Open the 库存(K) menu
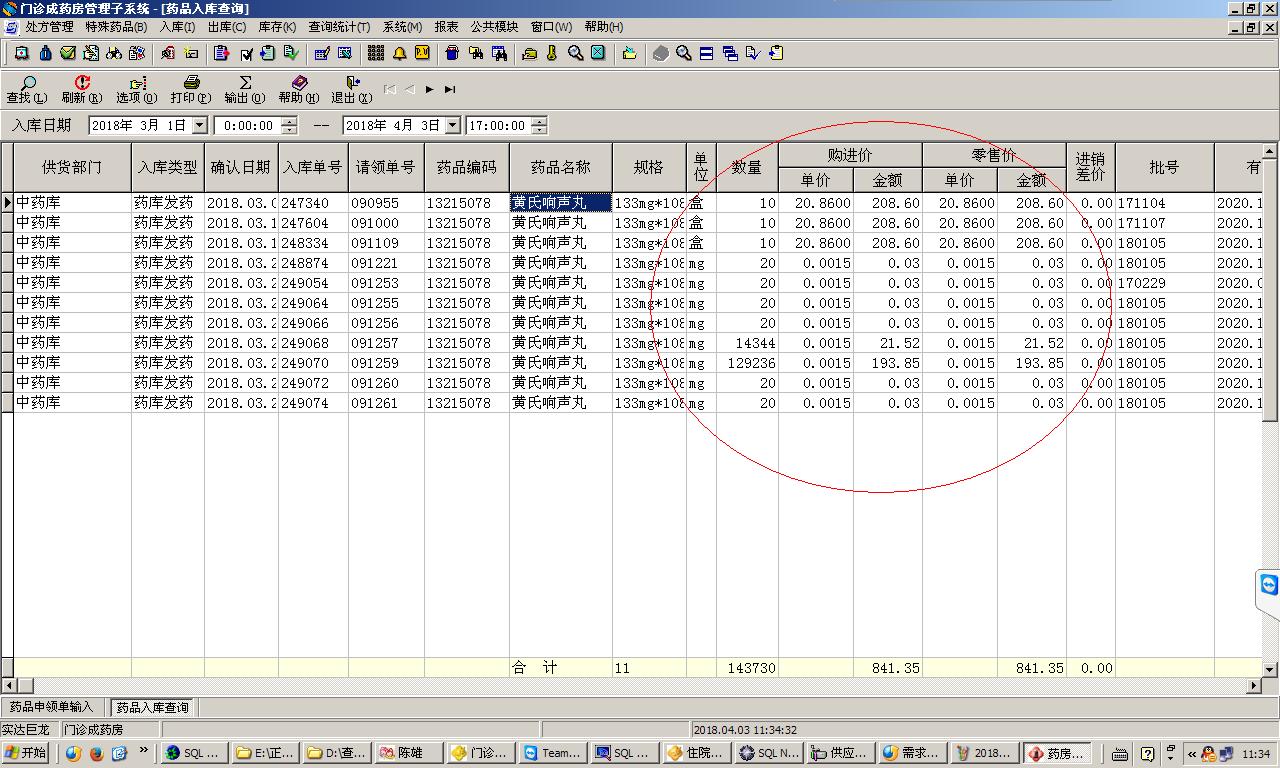The height and width of the screenshot is (768, 1280). click(x=277, y=27)
